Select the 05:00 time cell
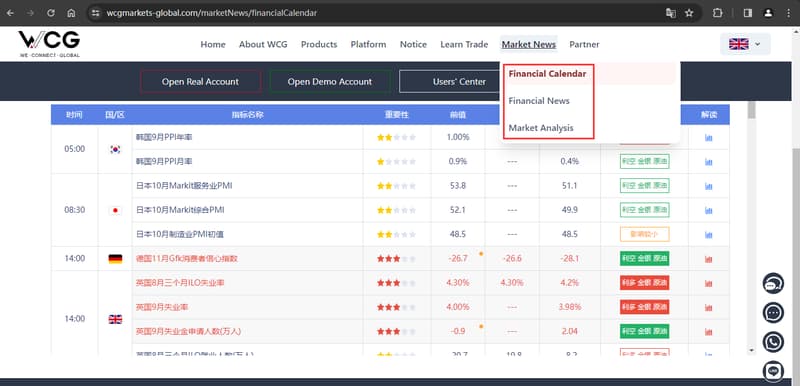The height and width of the screenshot is (386, 800). coord(74,149)
